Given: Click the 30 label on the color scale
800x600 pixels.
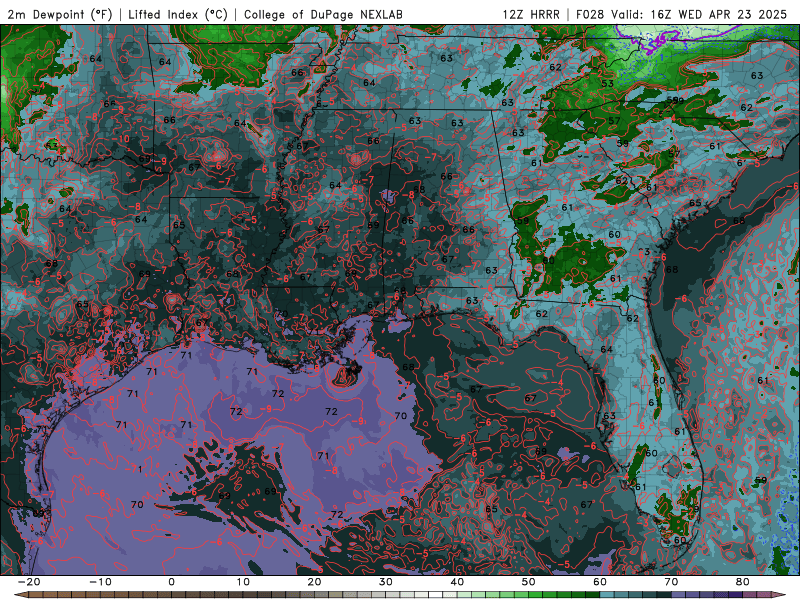Looking at the screenshot, I should click(386, 582).
